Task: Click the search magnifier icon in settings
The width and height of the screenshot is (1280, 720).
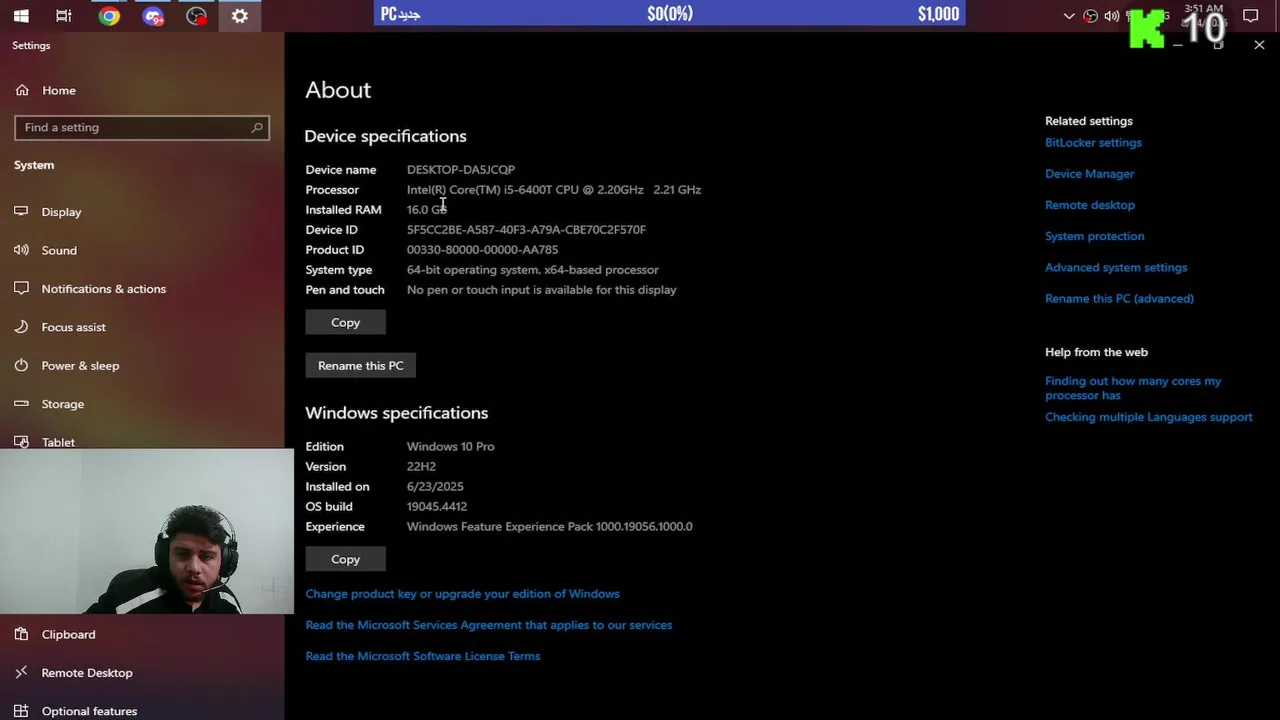Action: 257,127
